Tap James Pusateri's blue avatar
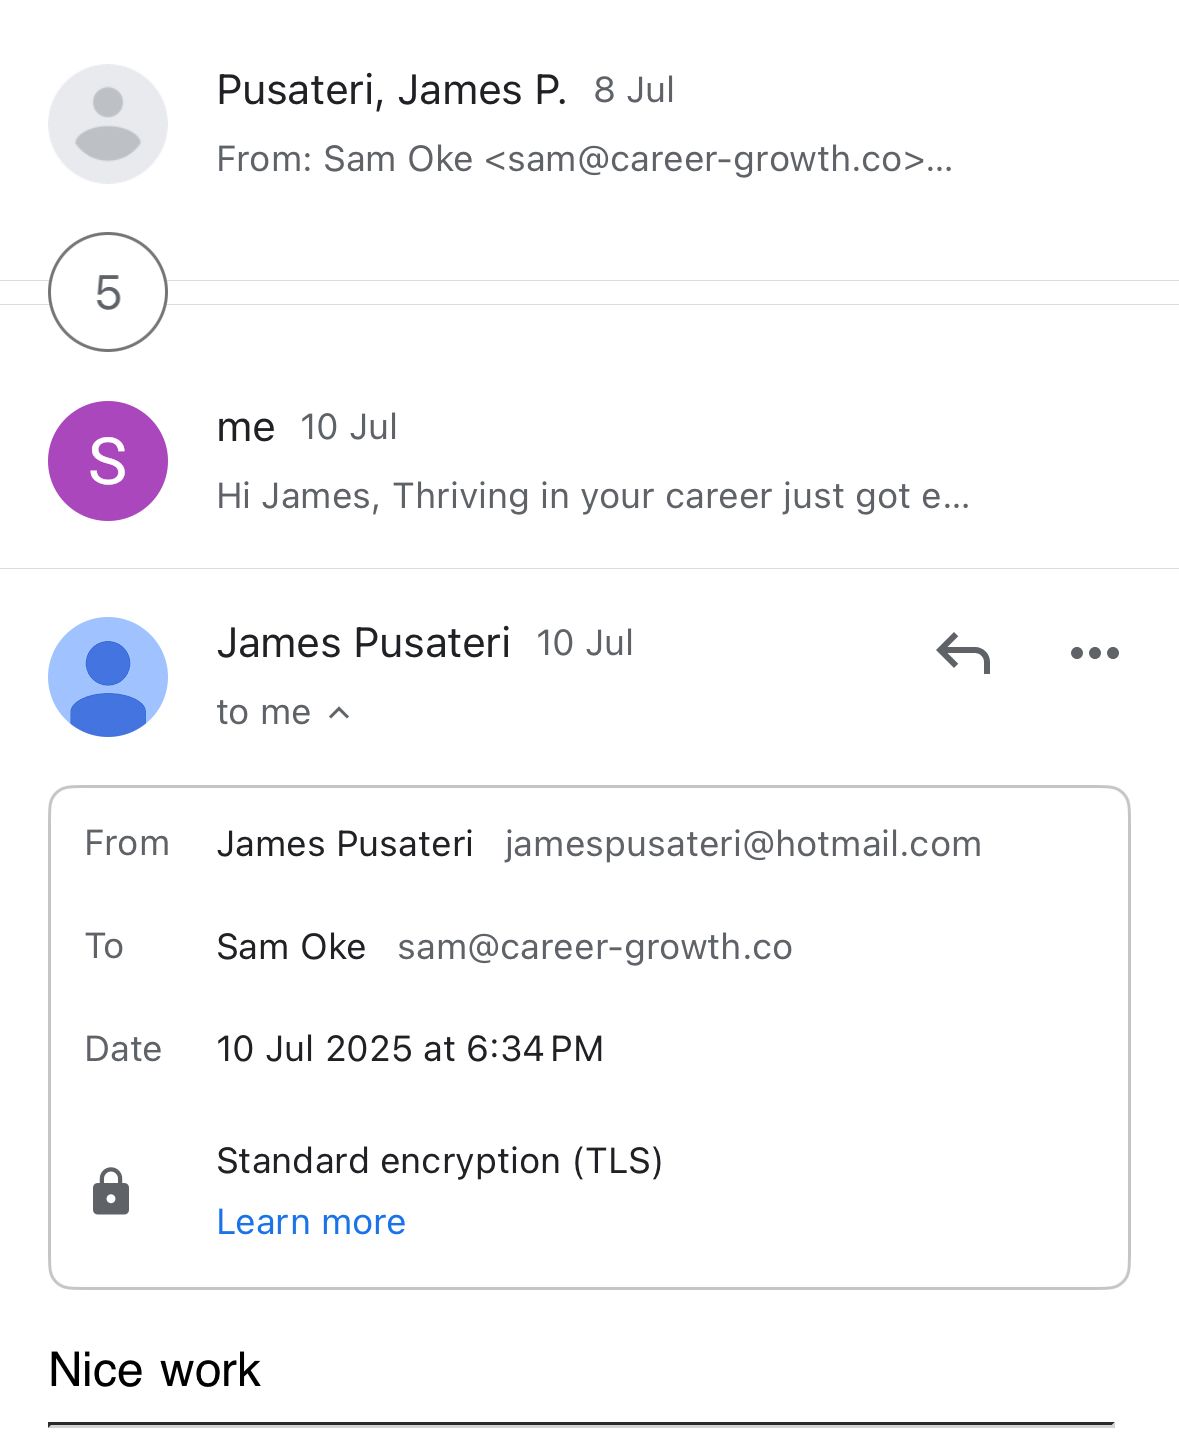Screen dimensions: 1179x1448 [108, 677]
